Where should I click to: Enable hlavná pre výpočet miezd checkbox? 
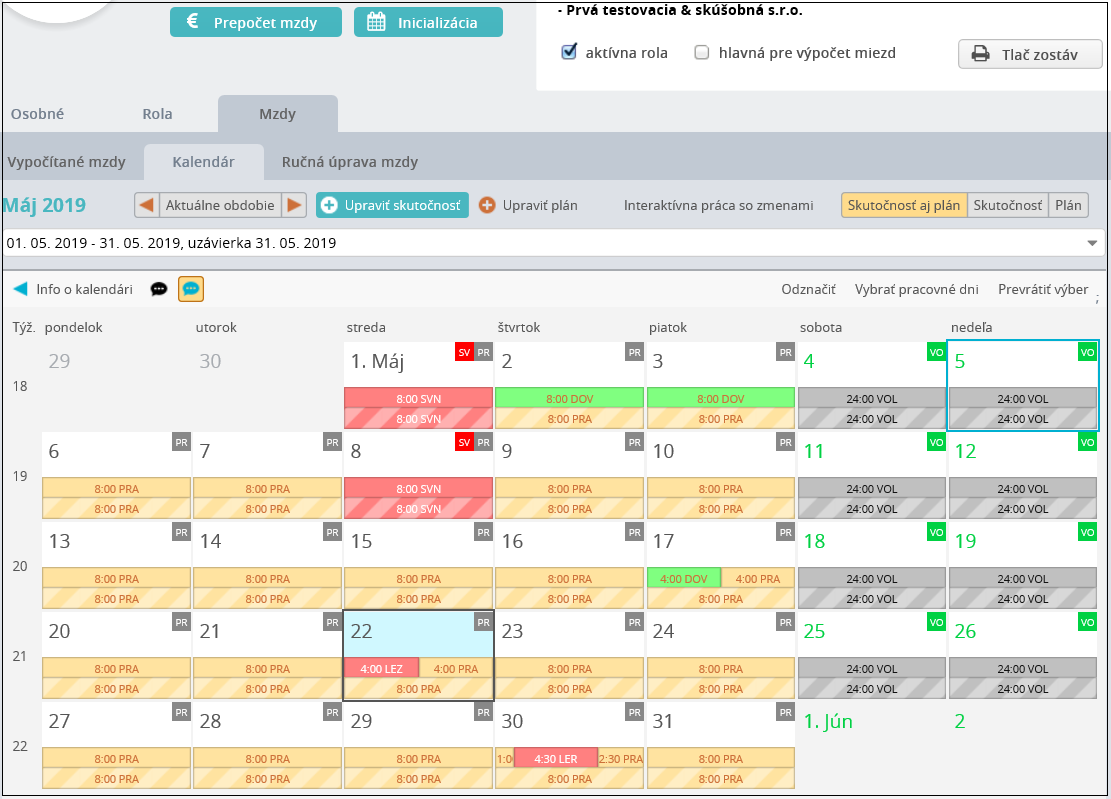[701, 52]
